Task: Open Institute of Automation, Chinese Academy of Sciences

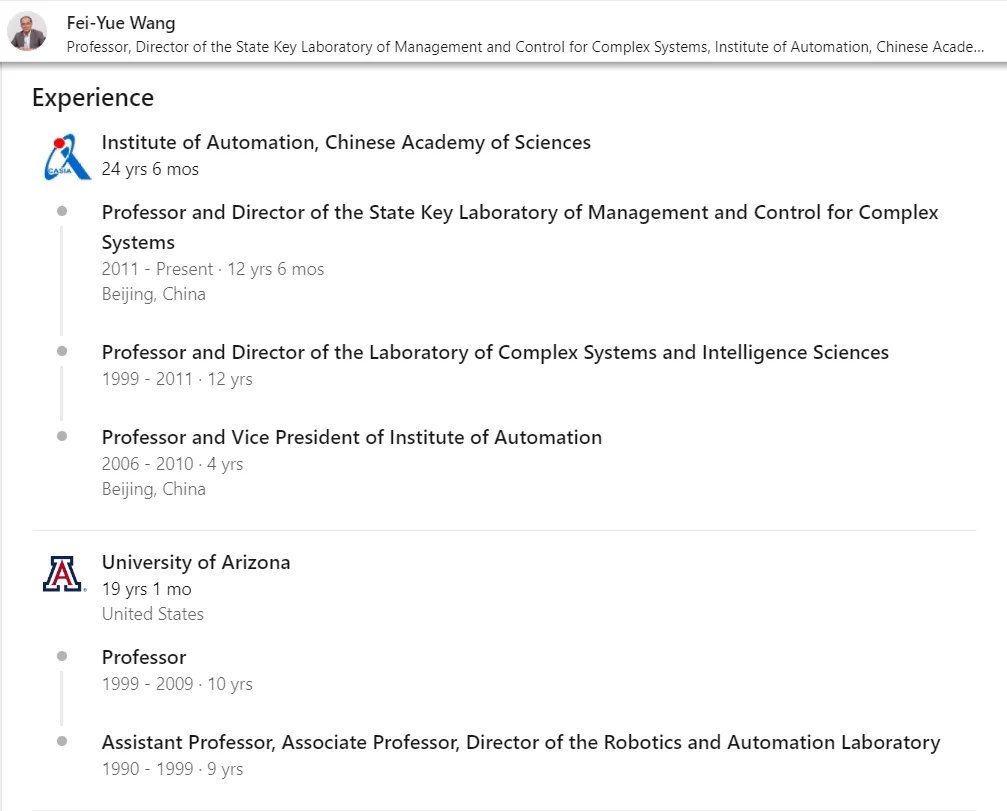Action: [346, 143]
